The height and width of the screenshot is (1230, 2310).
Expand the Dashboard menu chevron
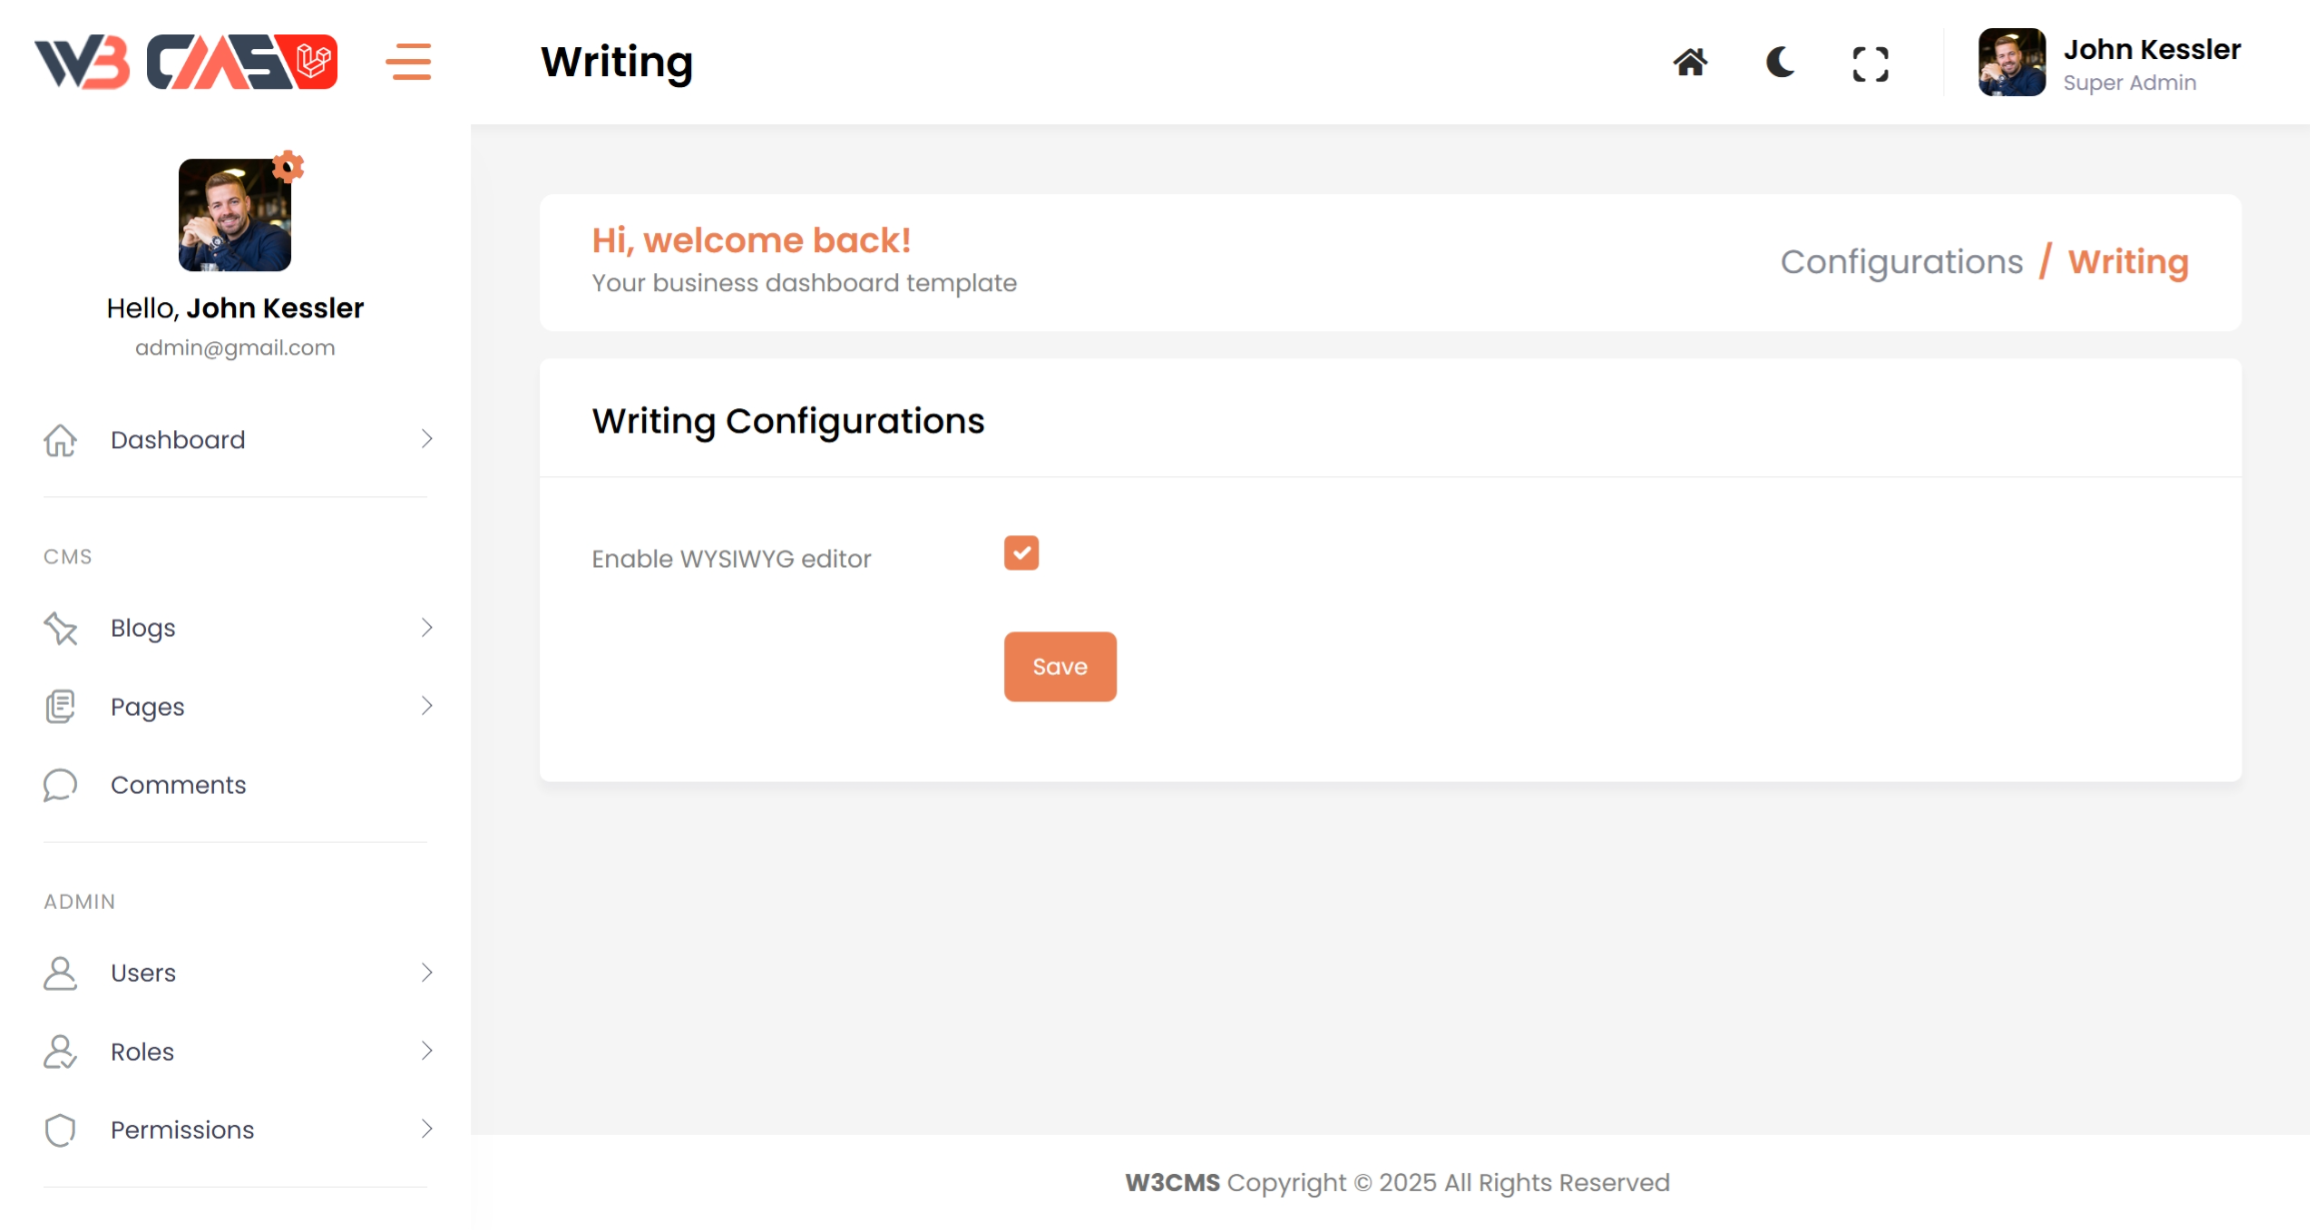pos(427,439)
